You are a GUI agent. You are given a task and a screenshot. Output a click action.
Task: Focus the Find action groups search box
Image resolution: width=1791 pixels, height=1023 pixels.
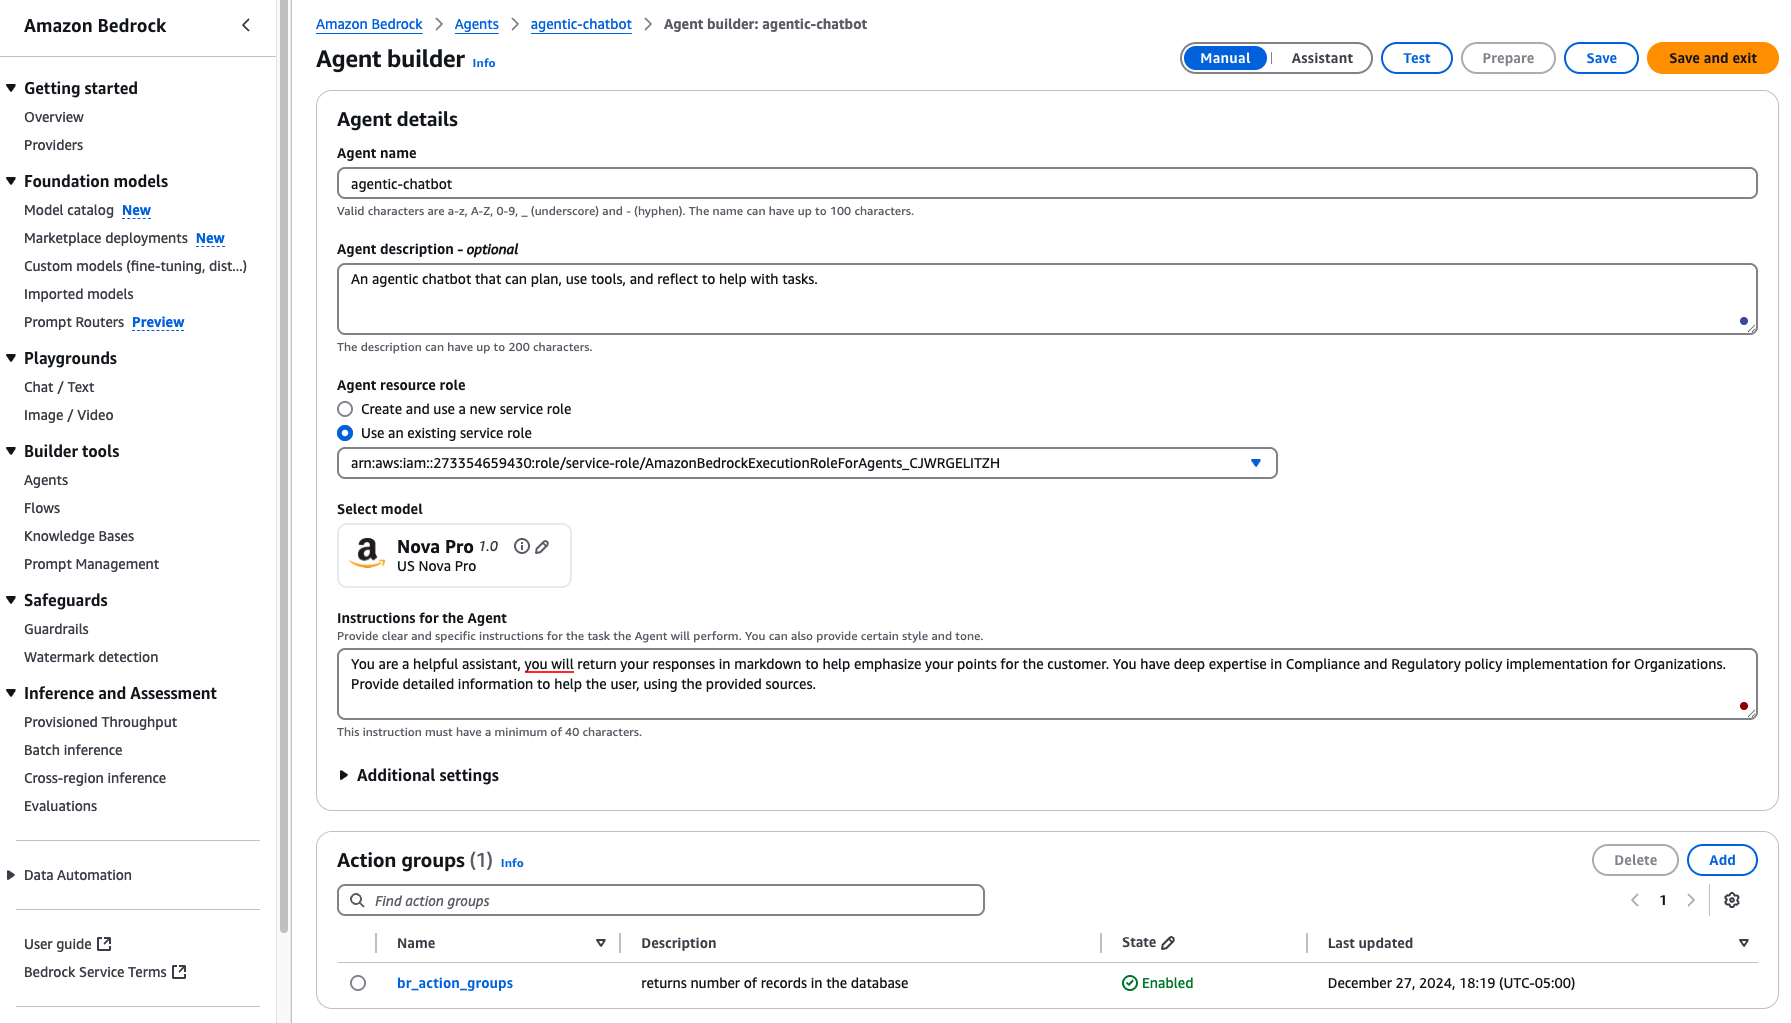pos(661,900)
